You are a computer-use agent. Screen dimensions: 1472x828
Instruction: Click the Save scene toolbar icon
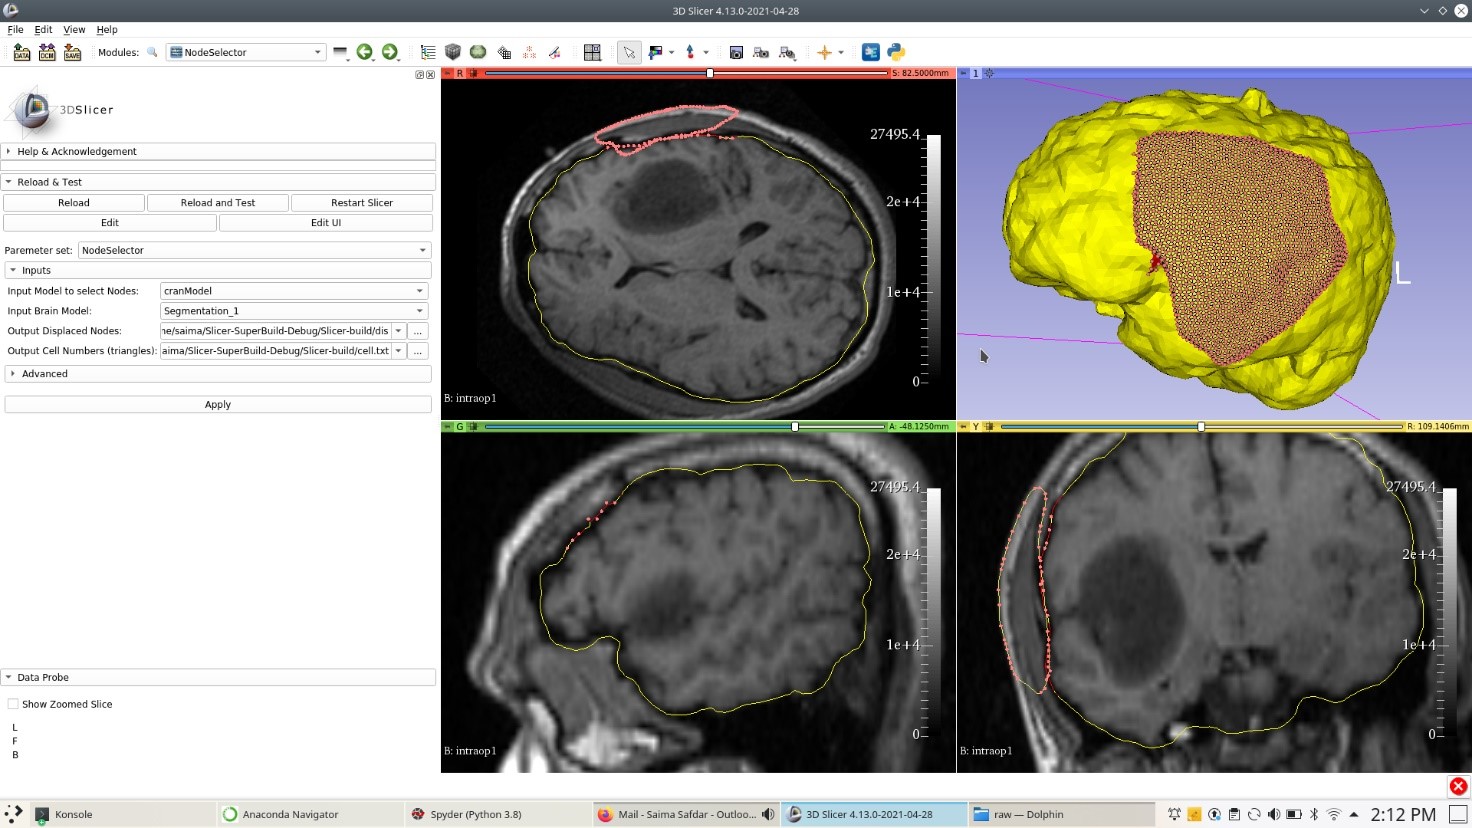[72, 52]
